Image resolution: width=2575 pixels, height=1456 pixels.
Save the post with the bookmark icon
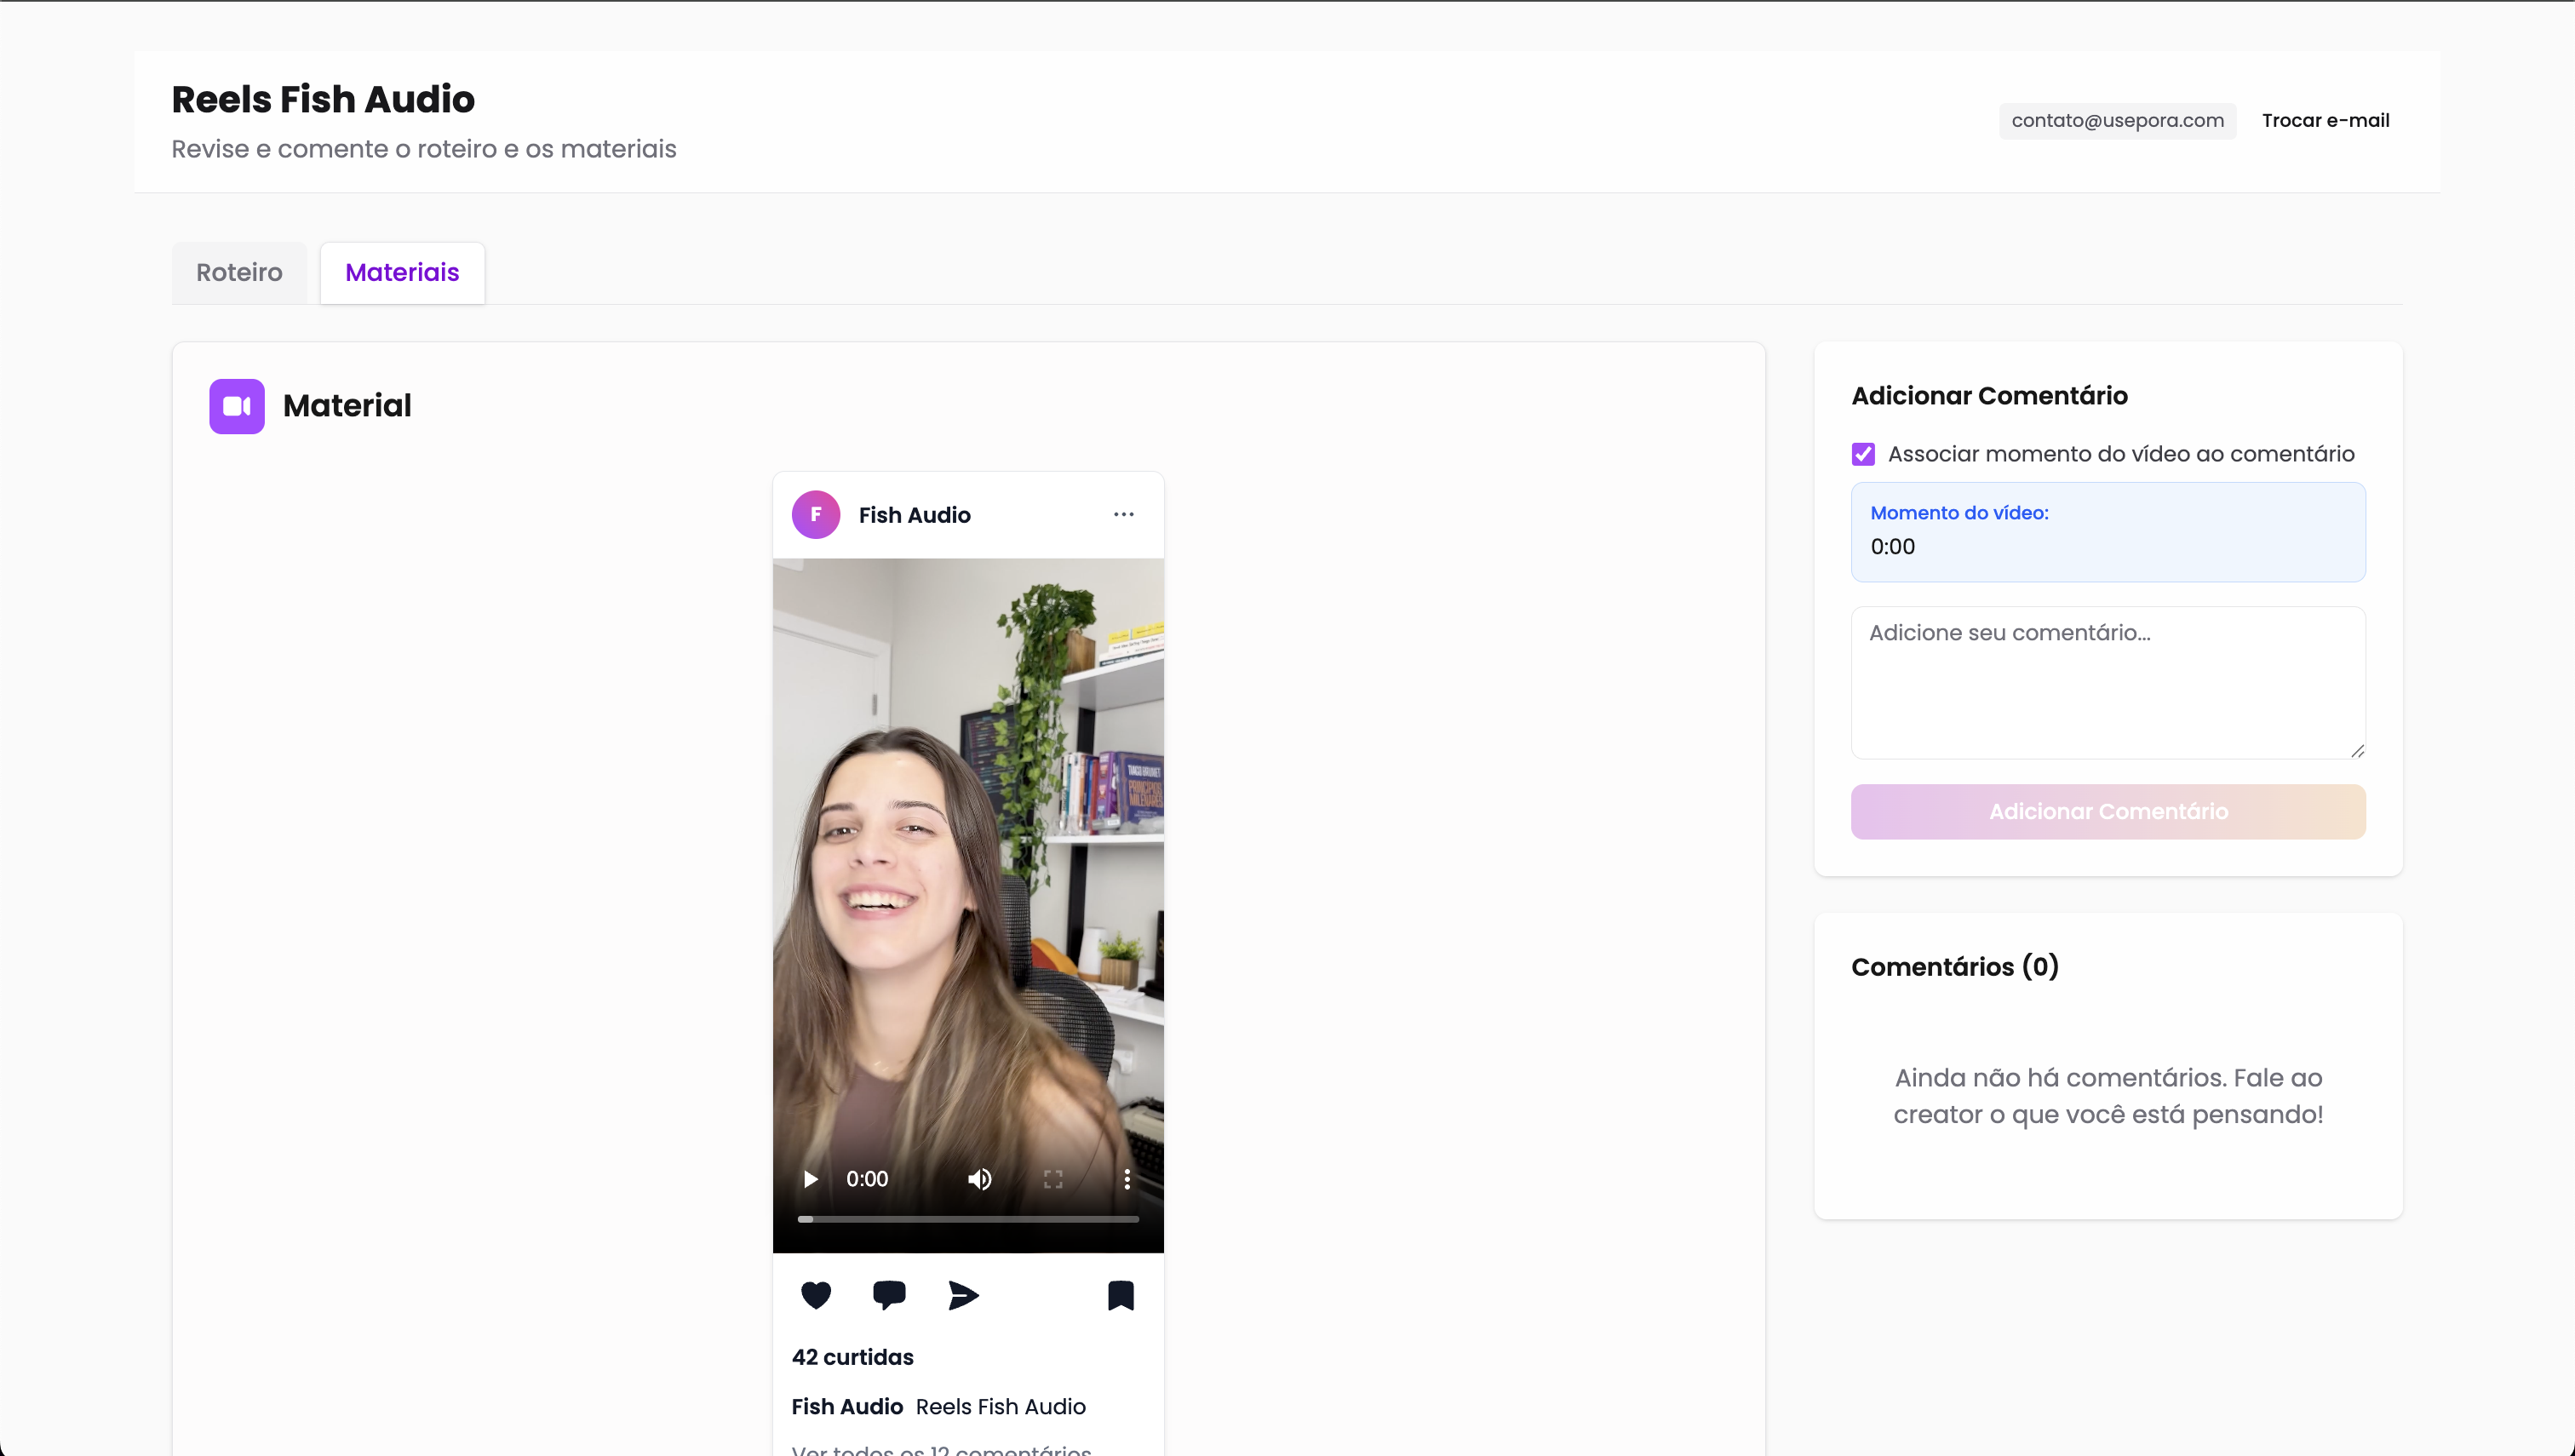click(x=1121, y=1295)
